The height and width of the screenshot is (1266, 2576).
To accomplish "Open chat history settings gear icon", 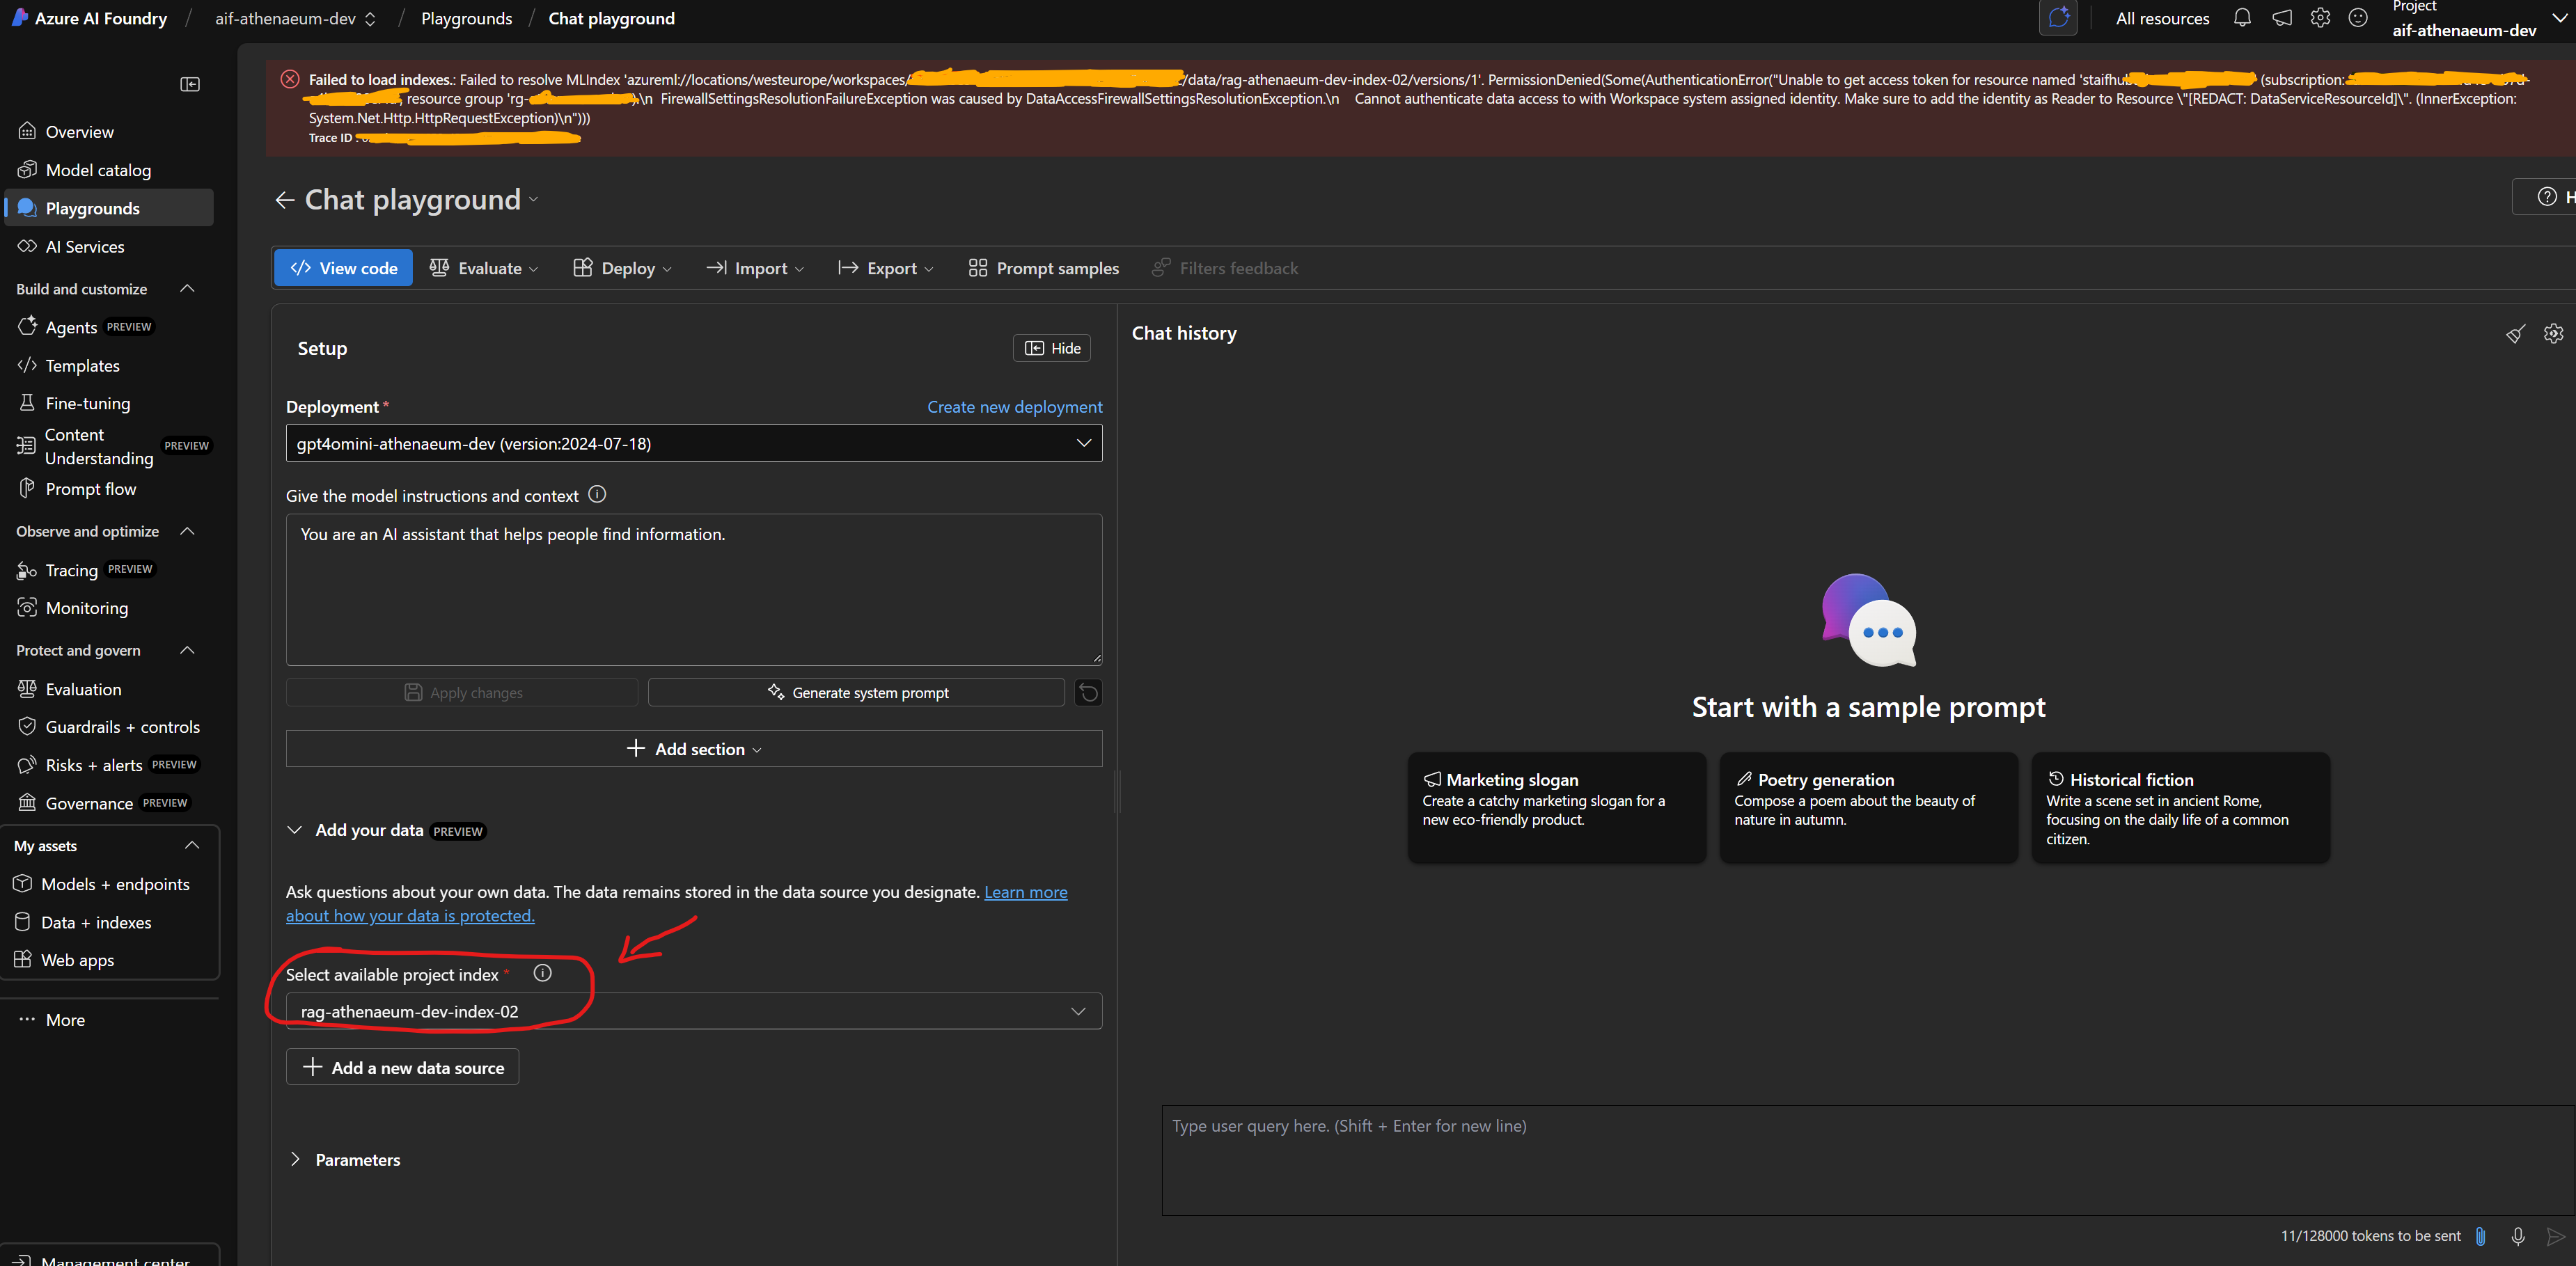I will coord(2554,334).
